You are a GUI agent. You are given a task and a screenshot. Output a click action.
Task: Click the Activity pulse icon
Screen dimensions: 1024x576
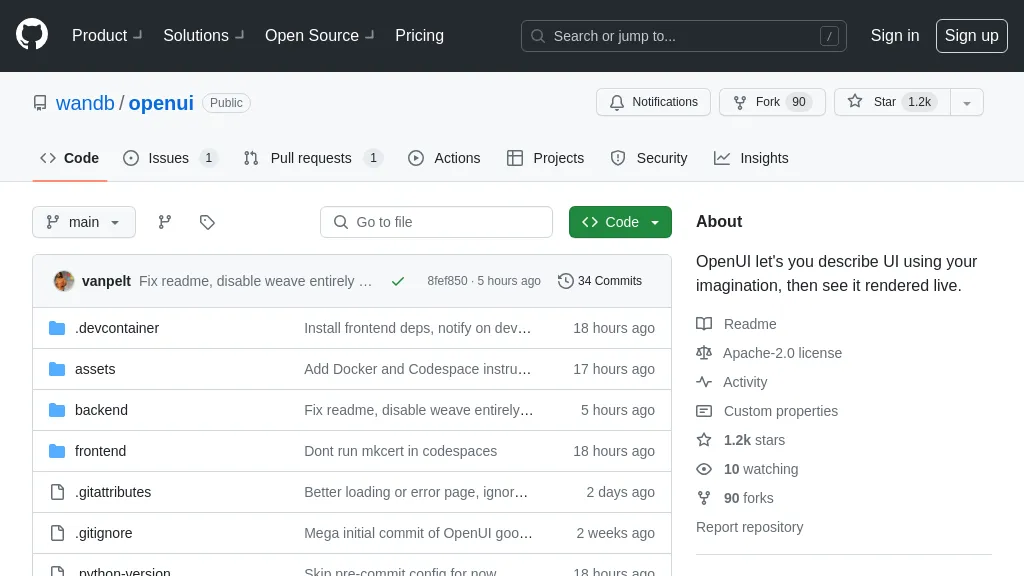pos(703,382)
